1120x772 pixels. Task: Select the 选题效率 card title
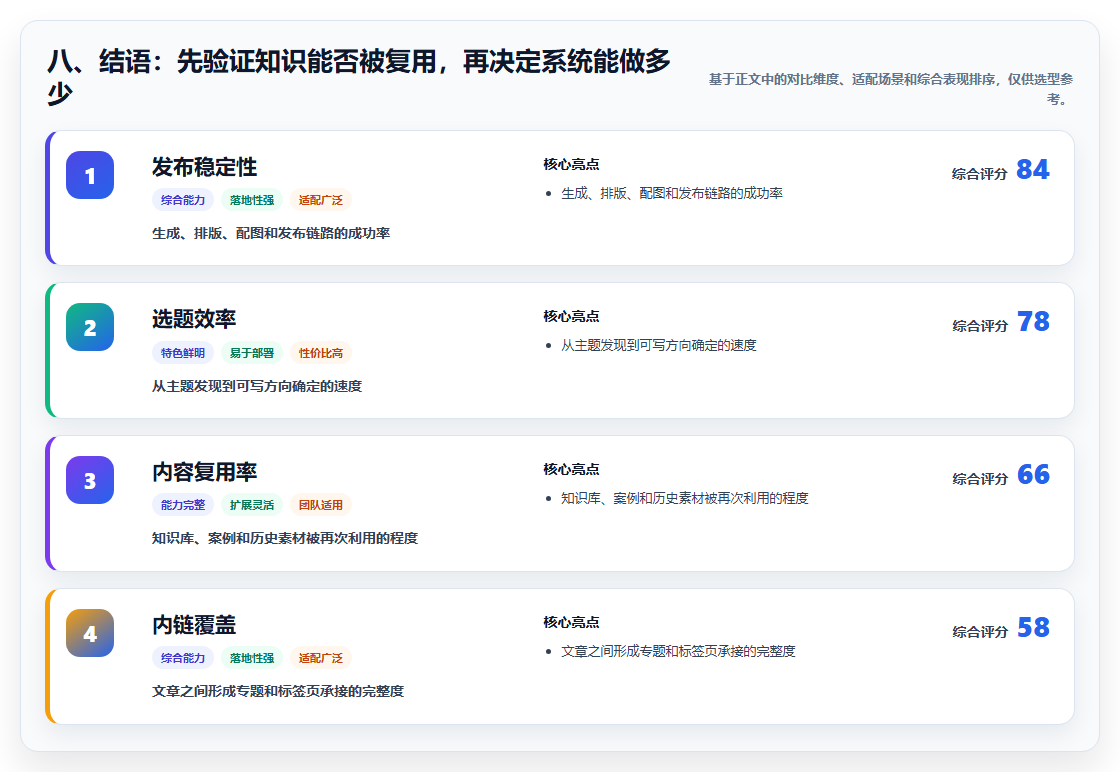pyautogui.click(x=194, y=319)
